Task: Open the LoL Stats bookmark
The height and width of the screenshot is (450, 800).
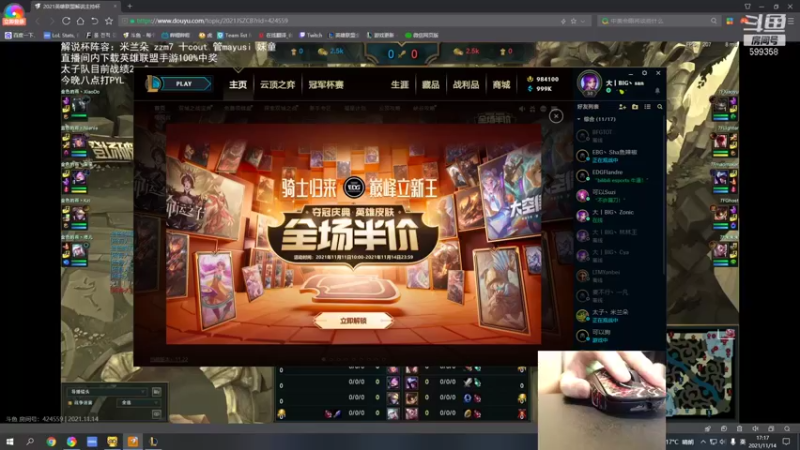Action: (x=60, y=35)
